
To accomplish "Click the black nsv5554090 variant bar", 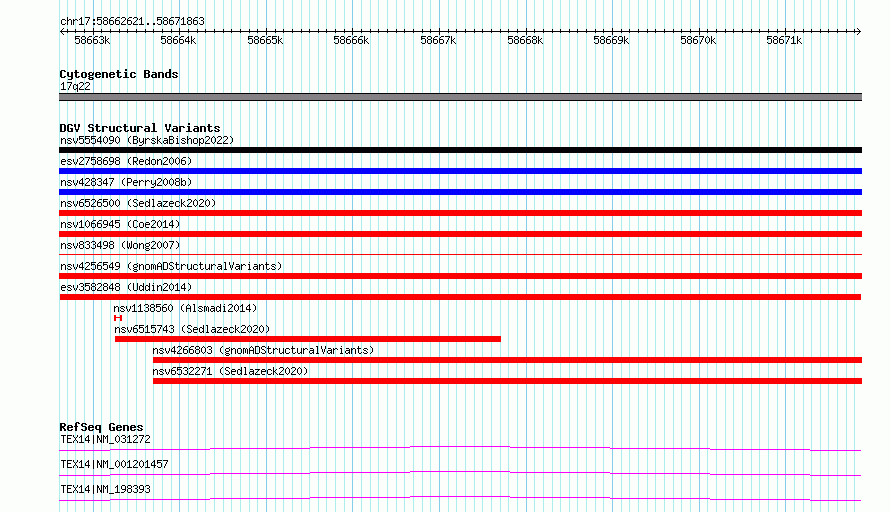I will [x=460, y=150].
